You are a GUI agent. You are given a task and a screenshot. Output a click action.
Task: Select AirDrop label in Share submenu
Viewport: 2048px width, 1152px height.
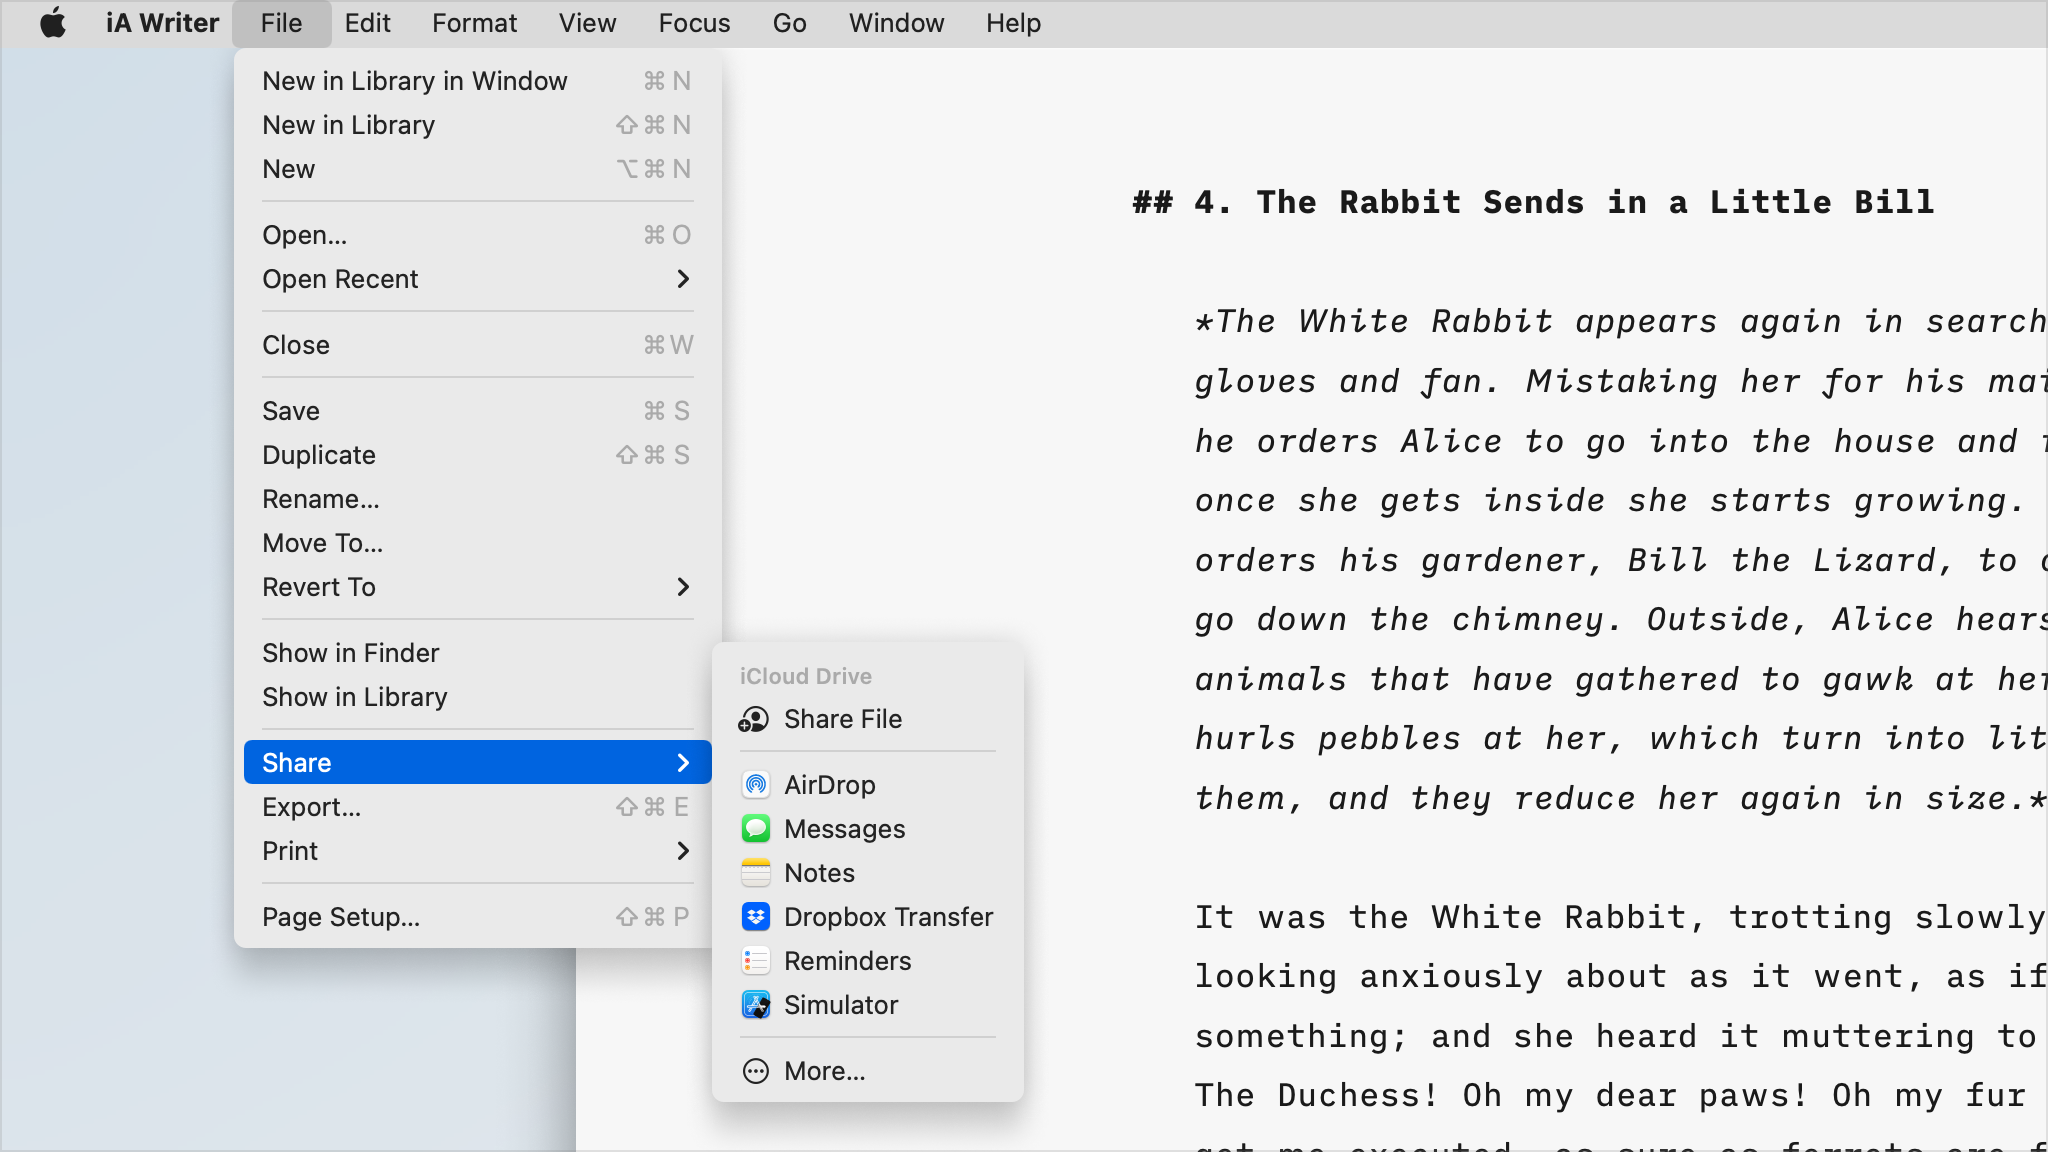(830, 785)
